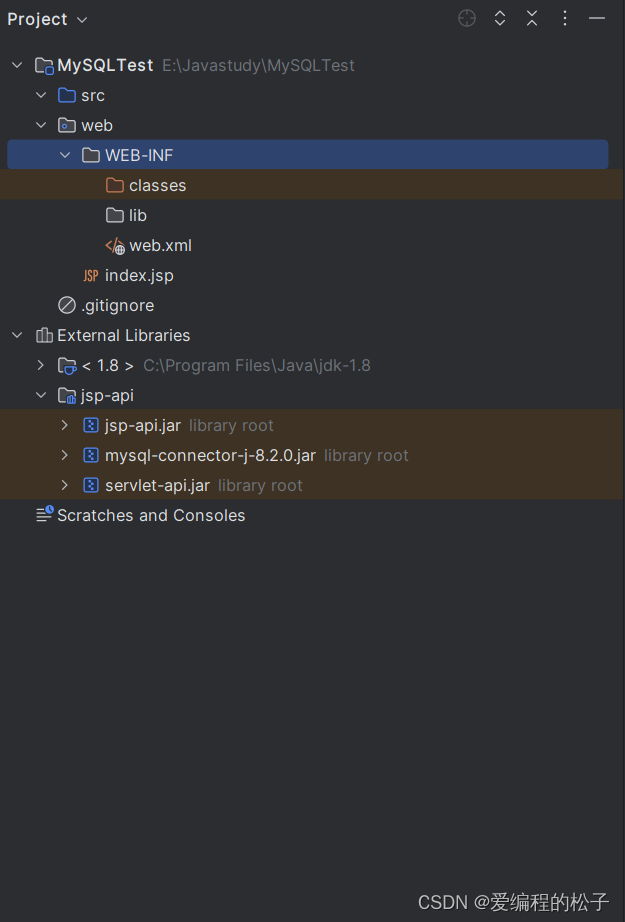
Task: Select jsp-api.jar in the tree
Action: click(143, 425)
